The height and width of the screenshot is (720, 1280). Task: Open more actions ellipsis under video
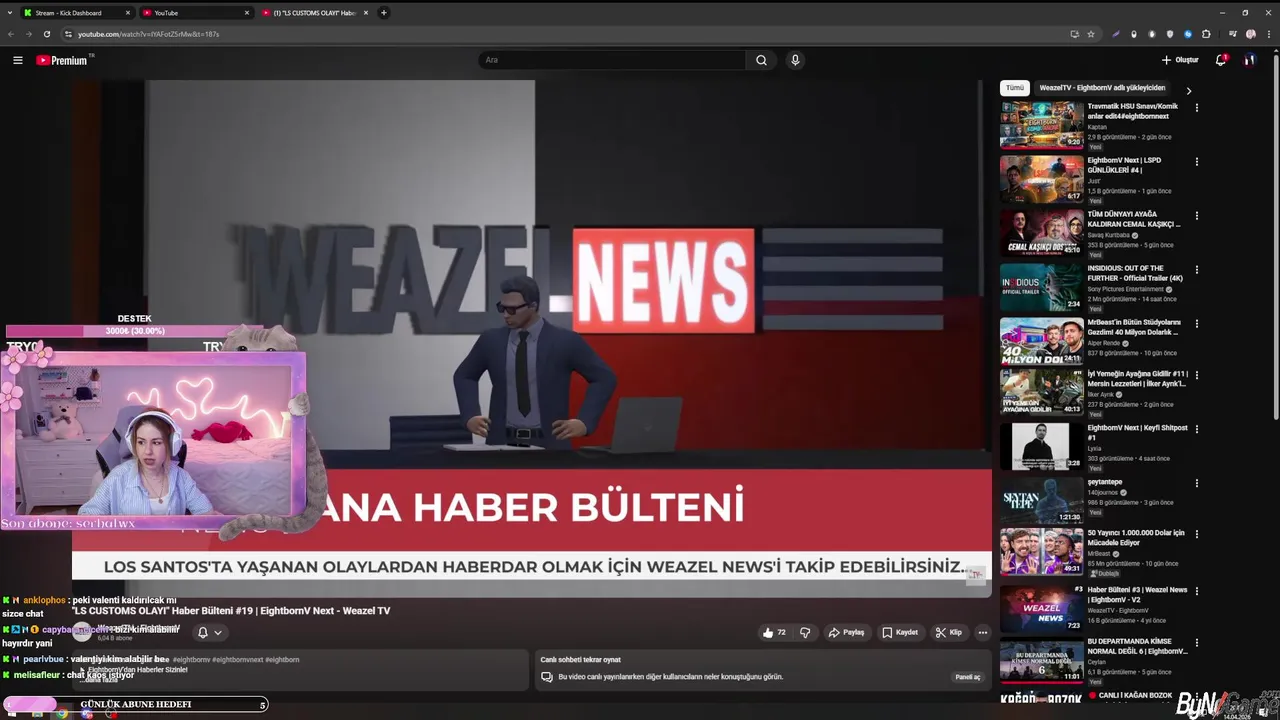[x=982, y=632]
